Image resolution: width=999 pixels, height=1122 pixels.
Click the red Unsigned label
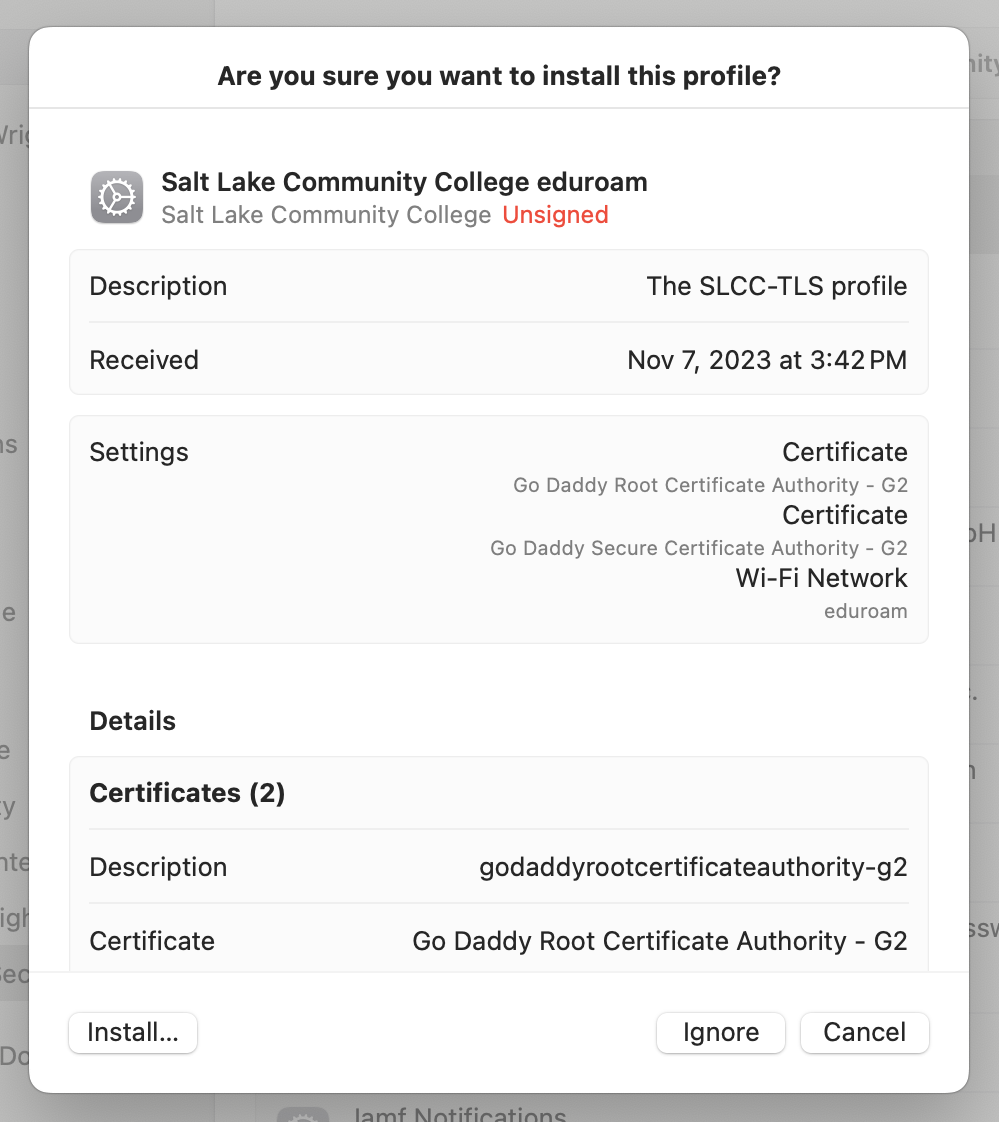[555, 215]
